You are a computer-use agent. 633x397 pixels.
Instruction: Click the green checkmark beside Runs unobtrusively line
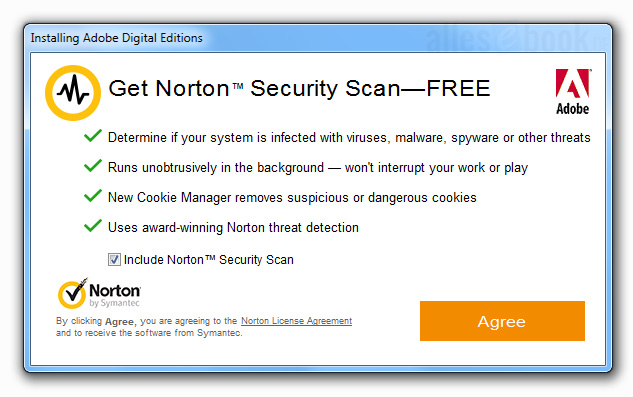click(93, 166)
